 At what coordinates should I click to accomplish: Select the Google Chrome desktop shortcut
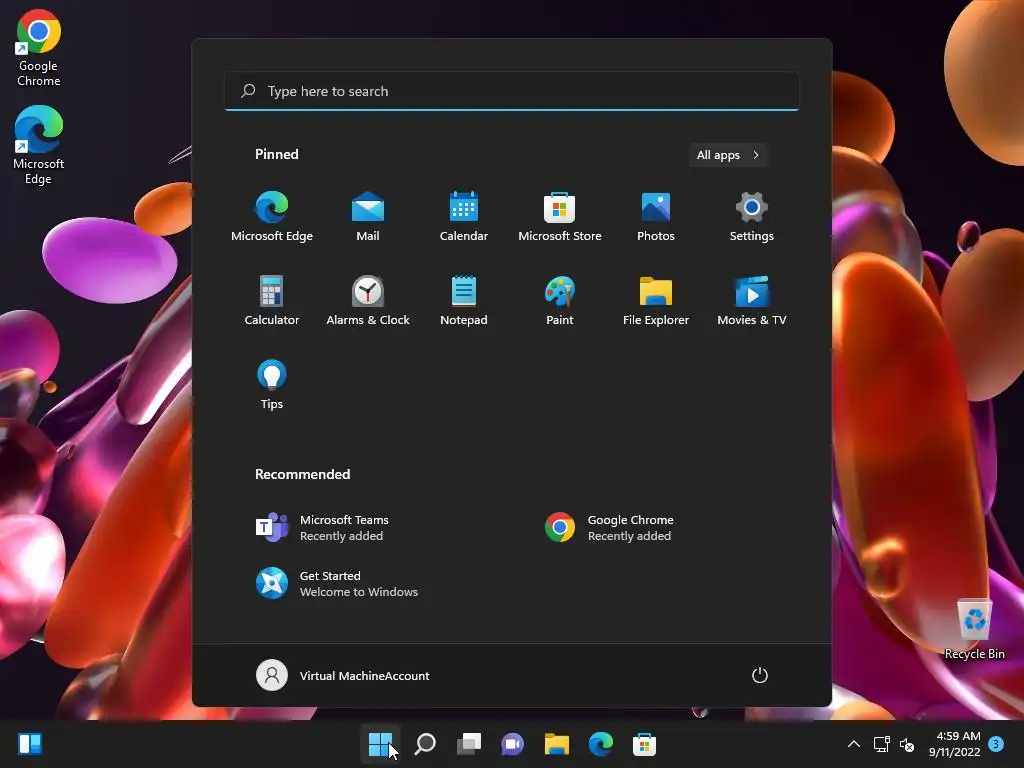(x=39, y=48)
